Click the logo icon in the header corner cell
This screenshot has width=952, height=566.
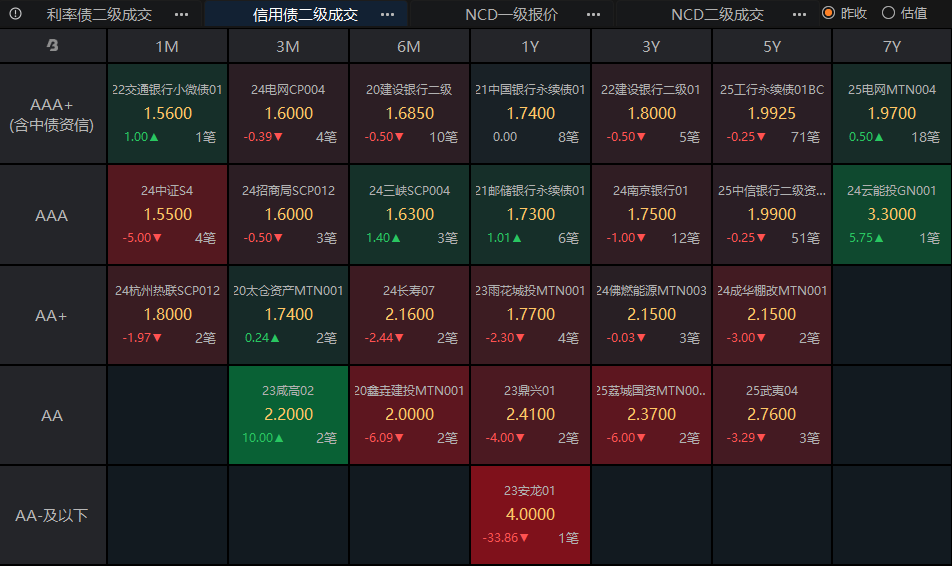point(53,45)
